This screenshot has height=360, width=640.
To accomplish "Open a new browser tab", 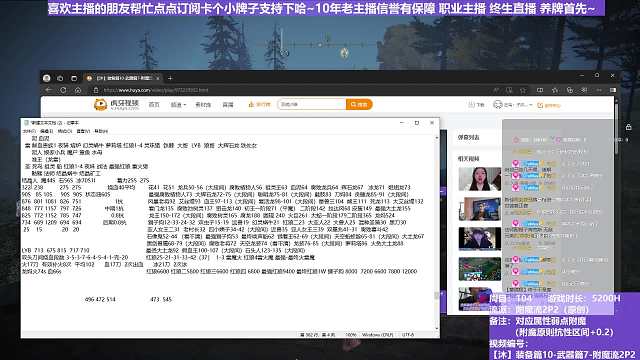I will pos(170,78).
